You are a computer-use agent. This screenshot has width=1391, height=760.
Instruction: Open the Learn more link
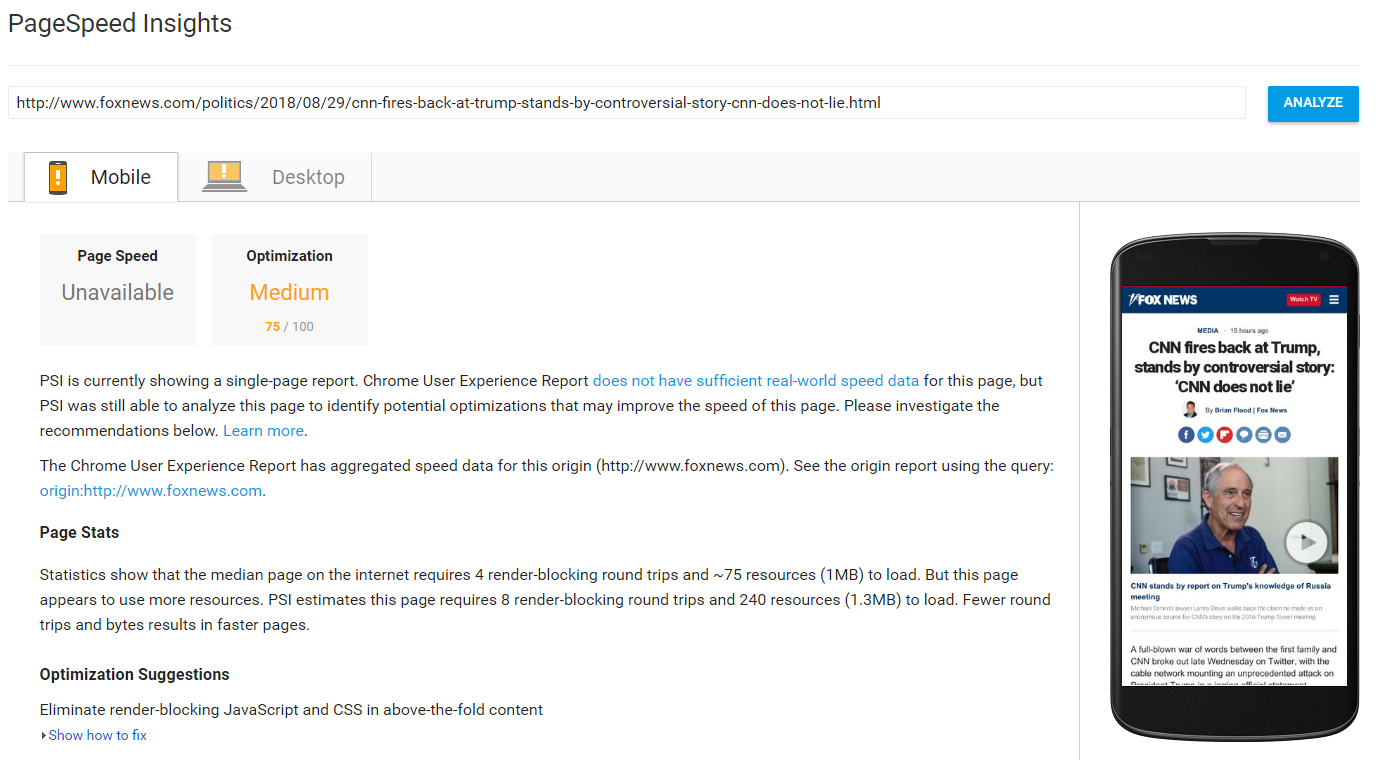[263, 431]
